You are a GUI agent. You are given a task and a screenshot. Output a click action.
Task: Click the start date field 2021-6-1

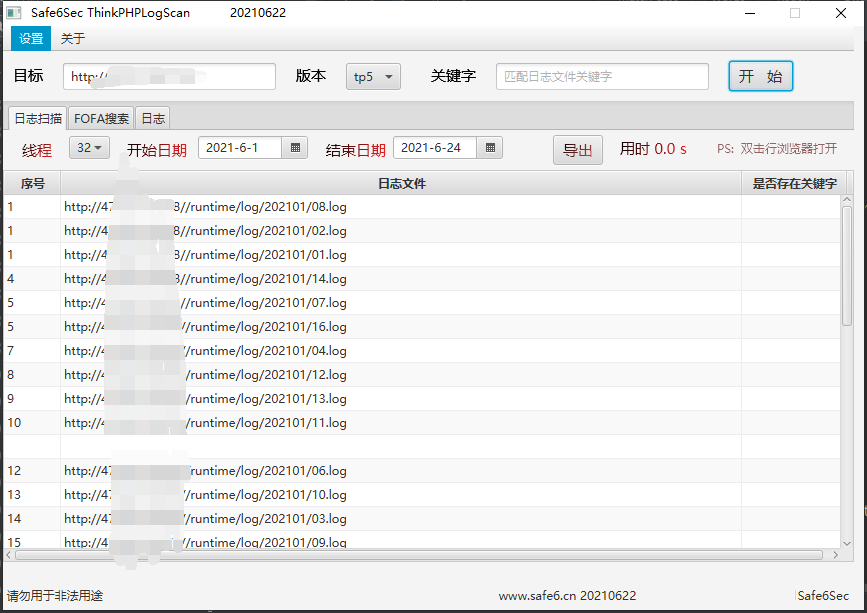[x=240, y=148]
